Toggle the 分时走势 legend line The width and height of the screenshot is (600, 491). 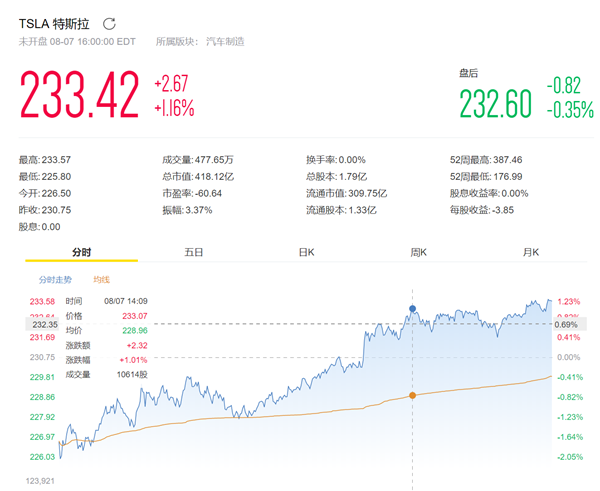point(55,280)
